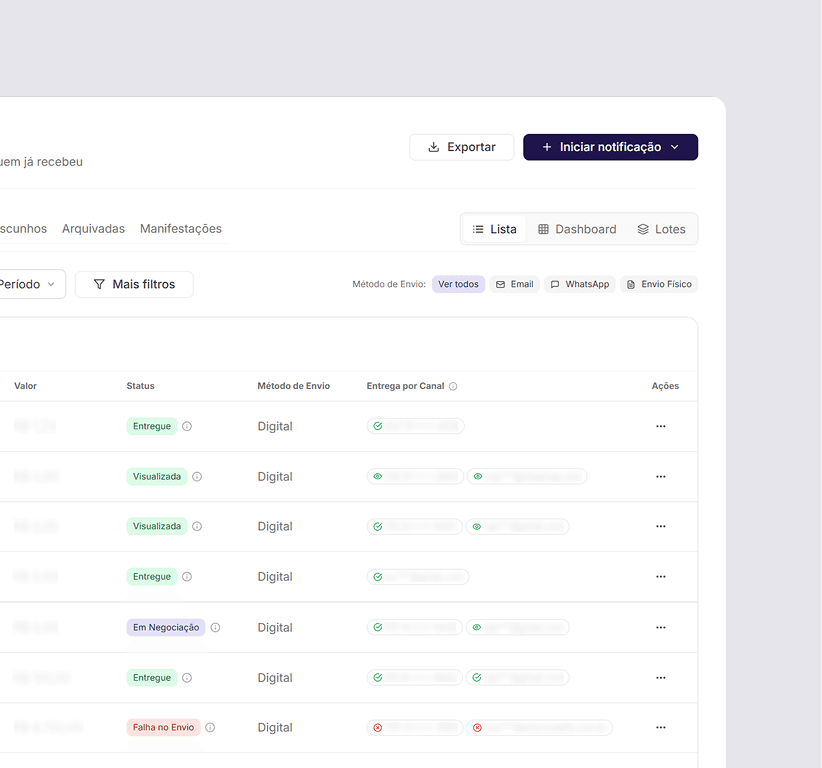Open Mais filtros
822x768 pixels.
(134, 284)
